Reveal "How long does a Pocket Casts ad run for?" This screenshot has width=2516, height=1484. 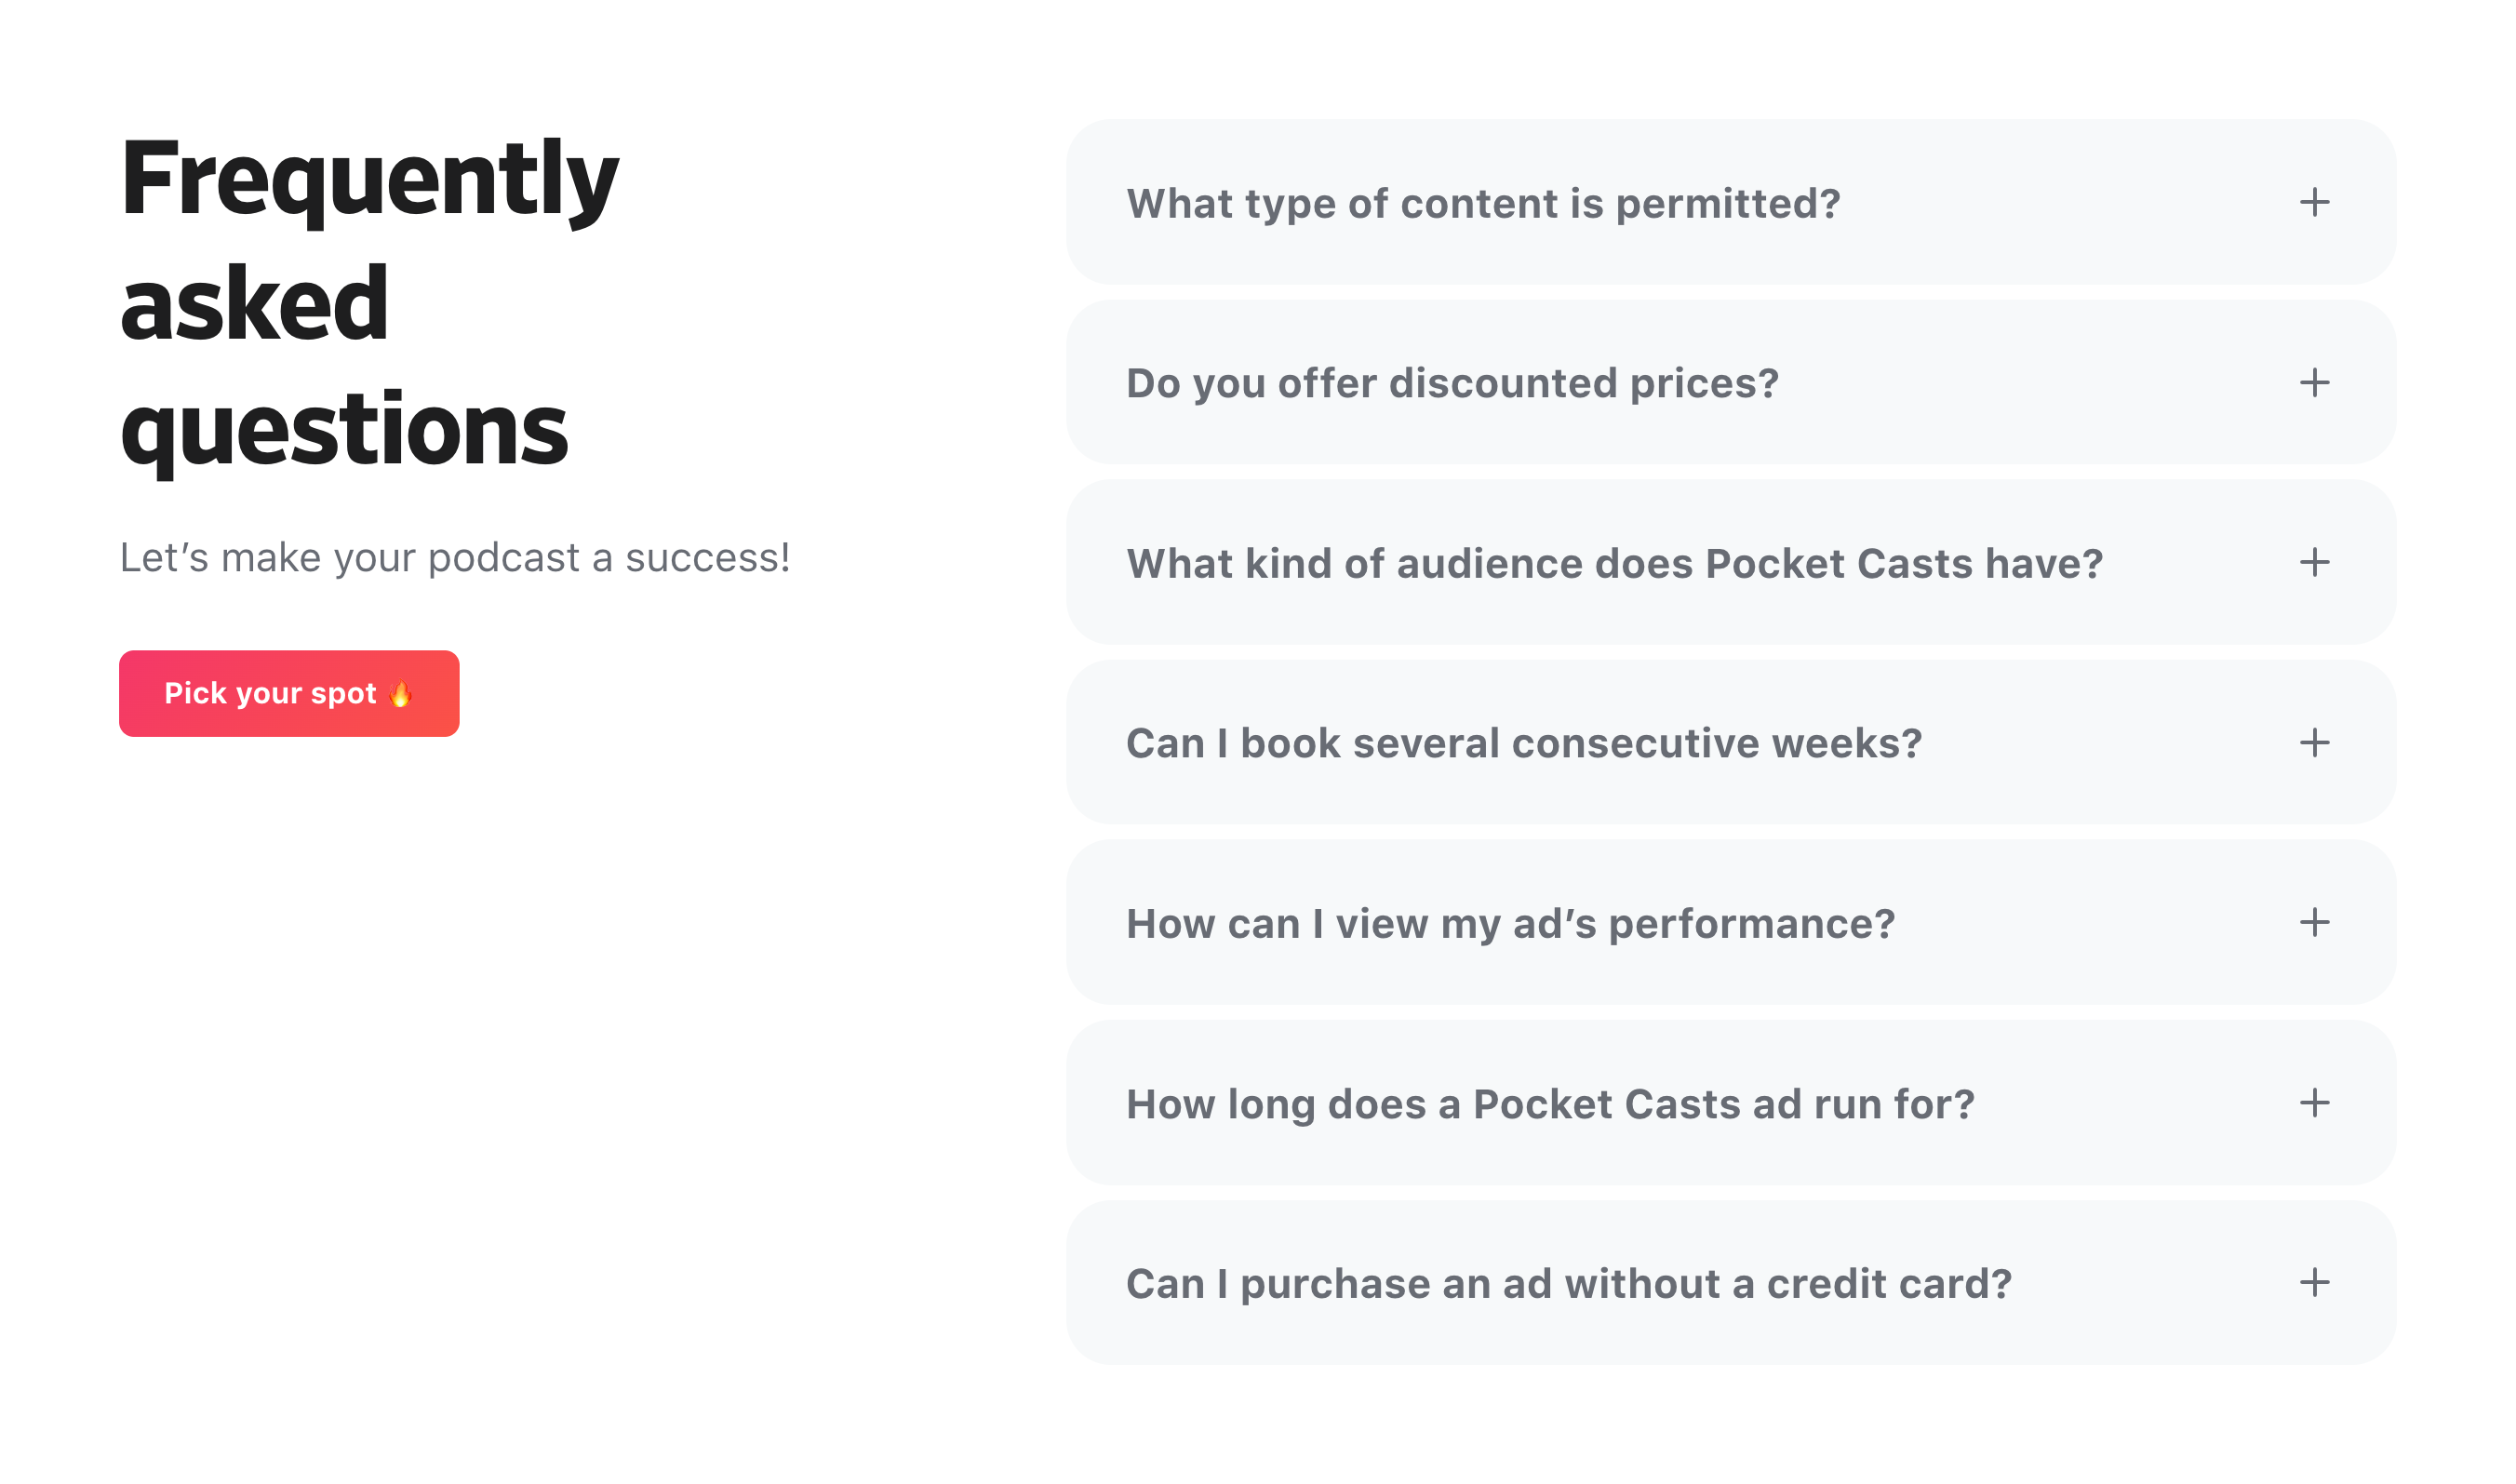pyautogui.click(x=1550, y=1104)
